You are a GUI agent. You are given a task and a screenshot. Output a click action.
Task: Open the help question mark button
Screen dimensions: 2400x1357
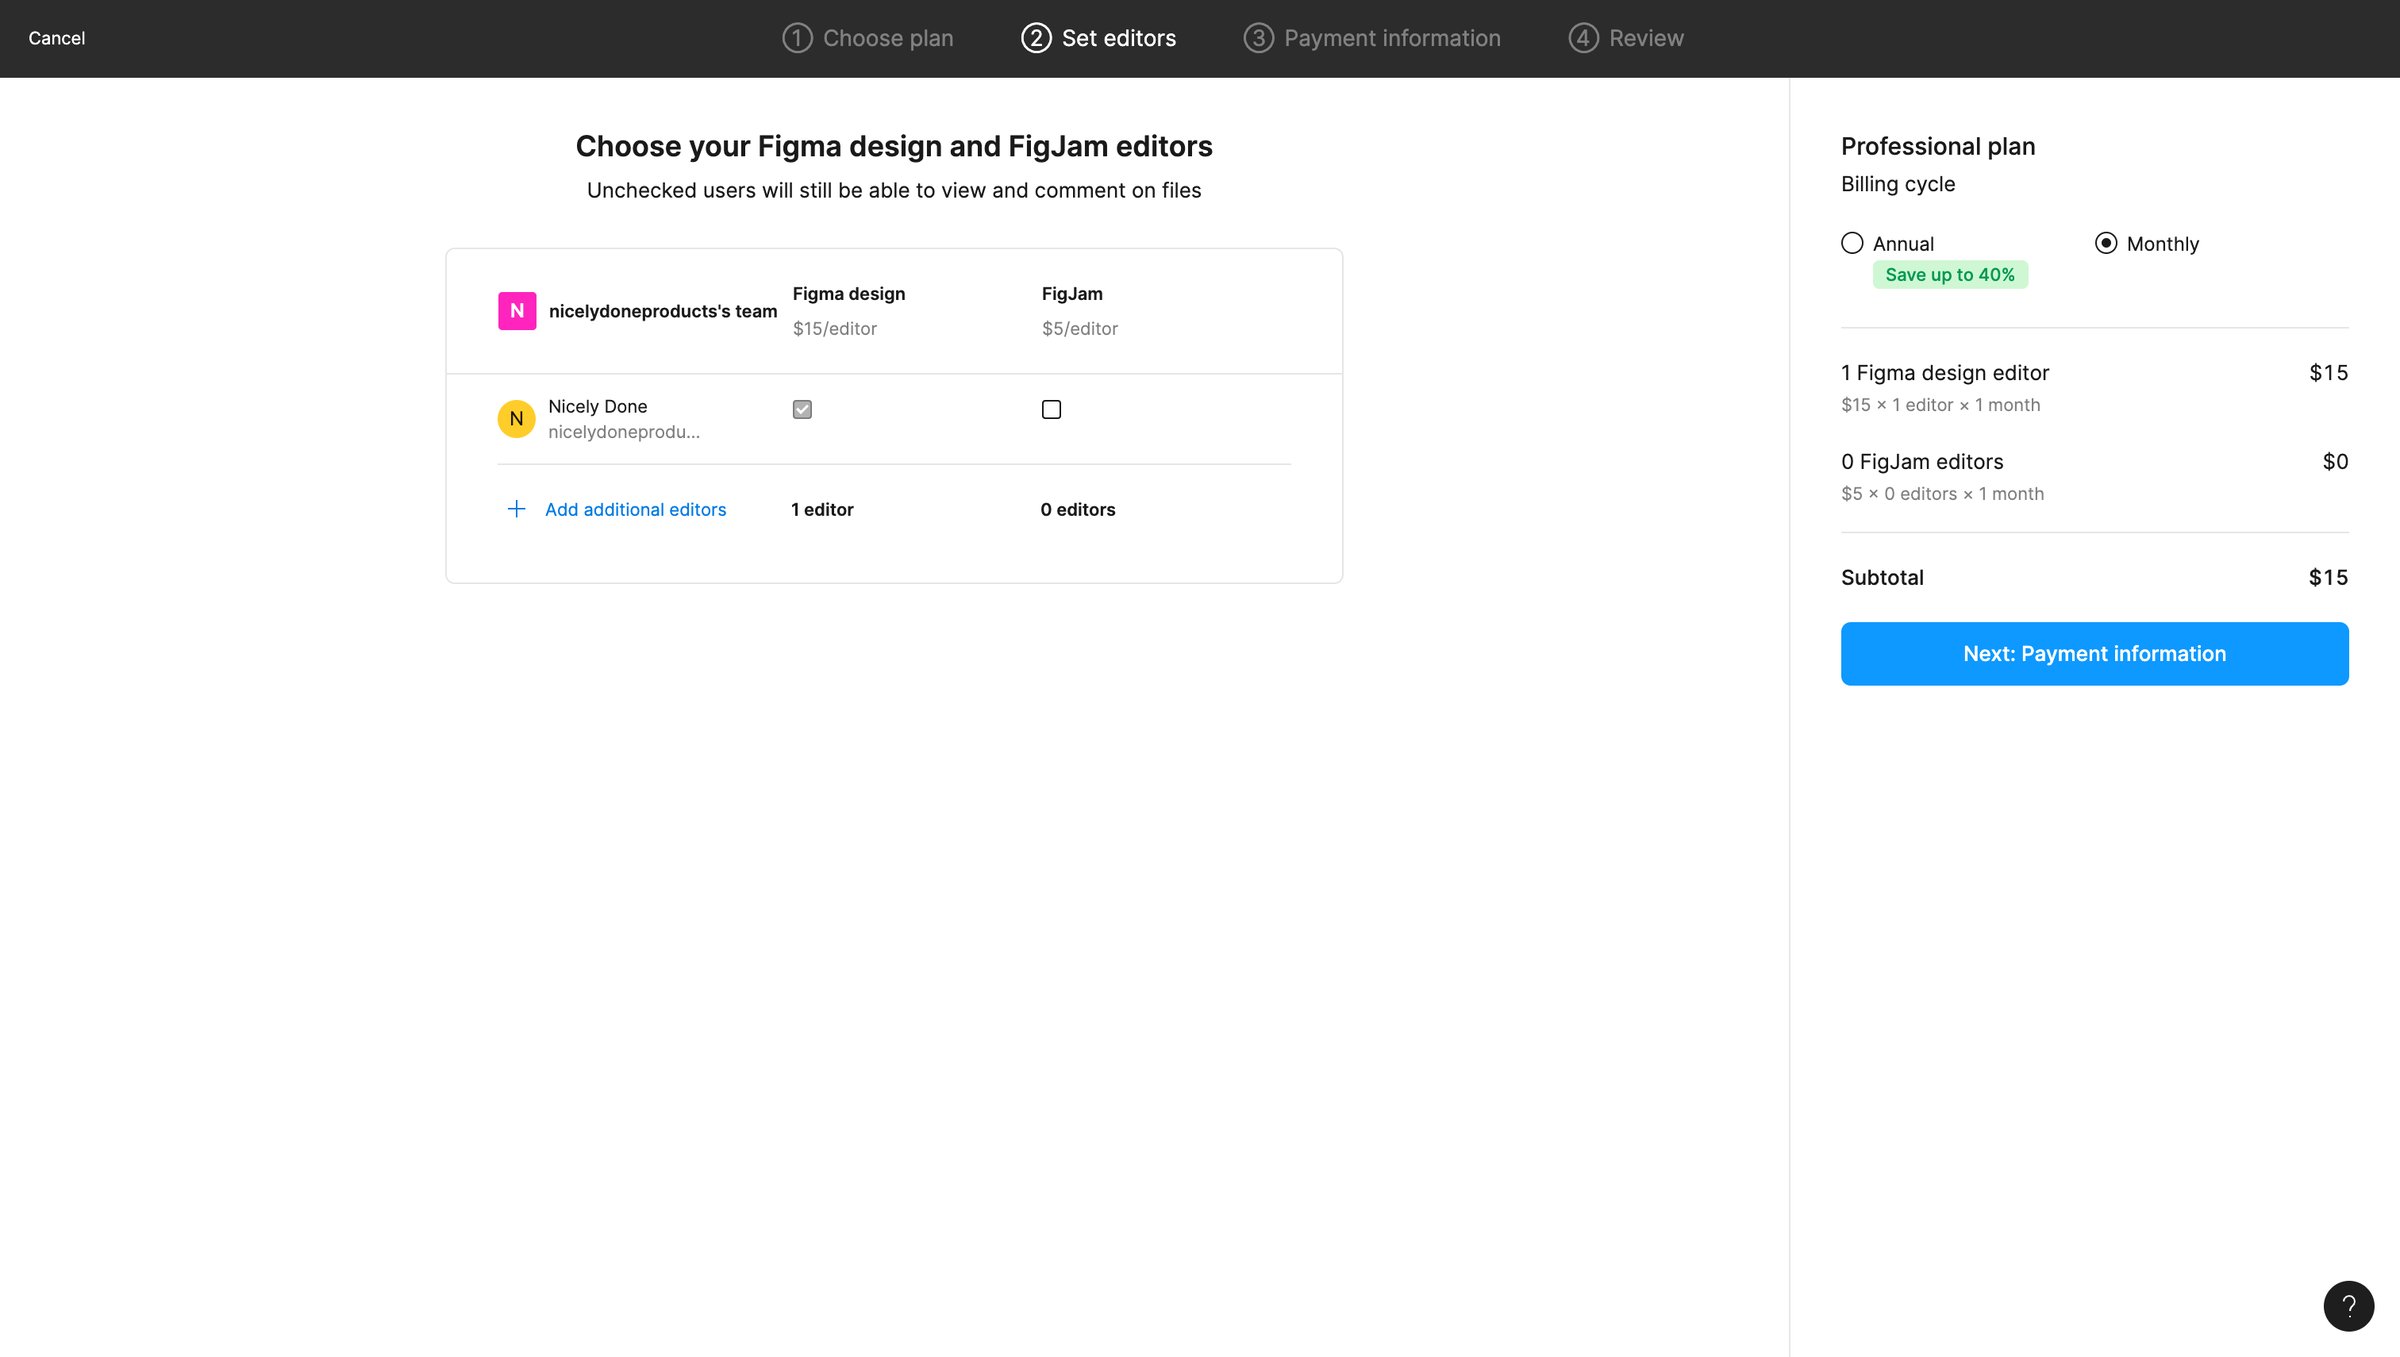(2348, 1306)
